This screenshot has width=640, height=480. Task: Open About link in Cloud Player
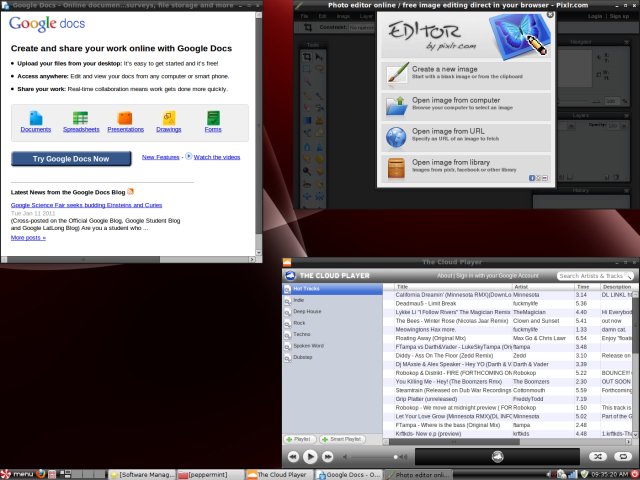(x=444, y=276)
